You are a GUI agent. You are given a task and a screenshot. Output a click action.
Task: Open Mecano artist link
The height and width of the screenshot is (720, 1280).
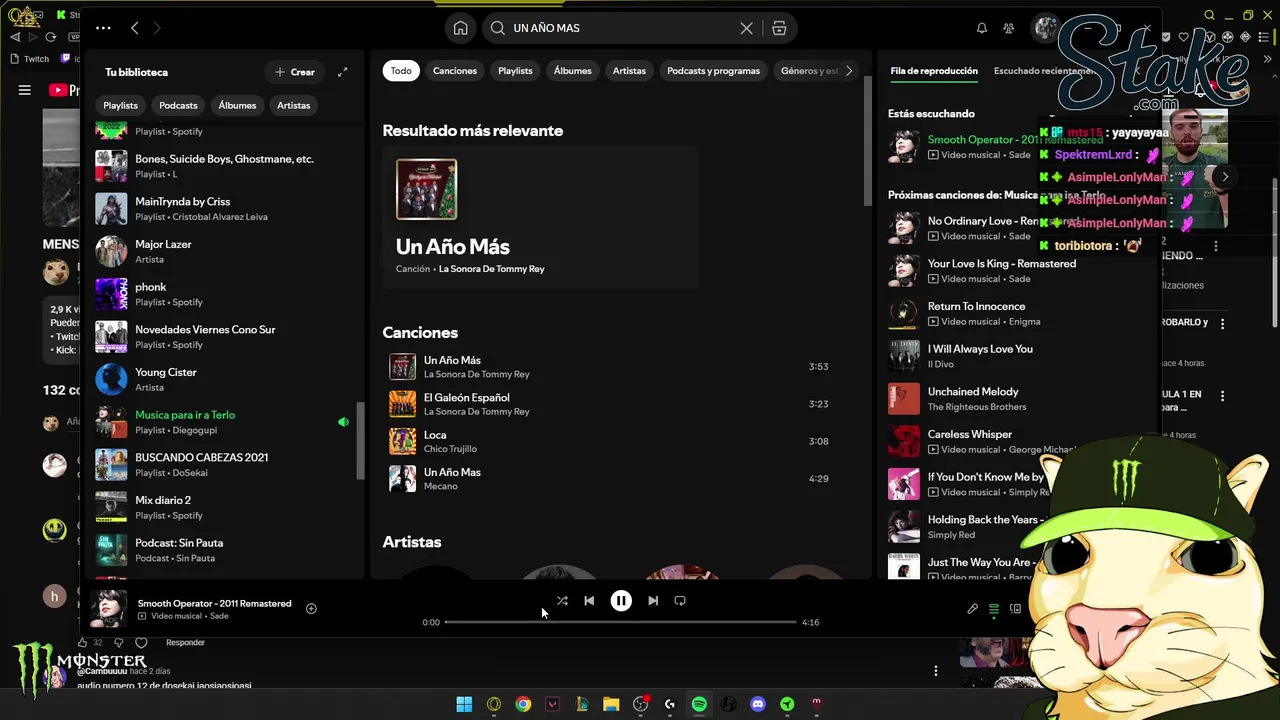point(440,486)
